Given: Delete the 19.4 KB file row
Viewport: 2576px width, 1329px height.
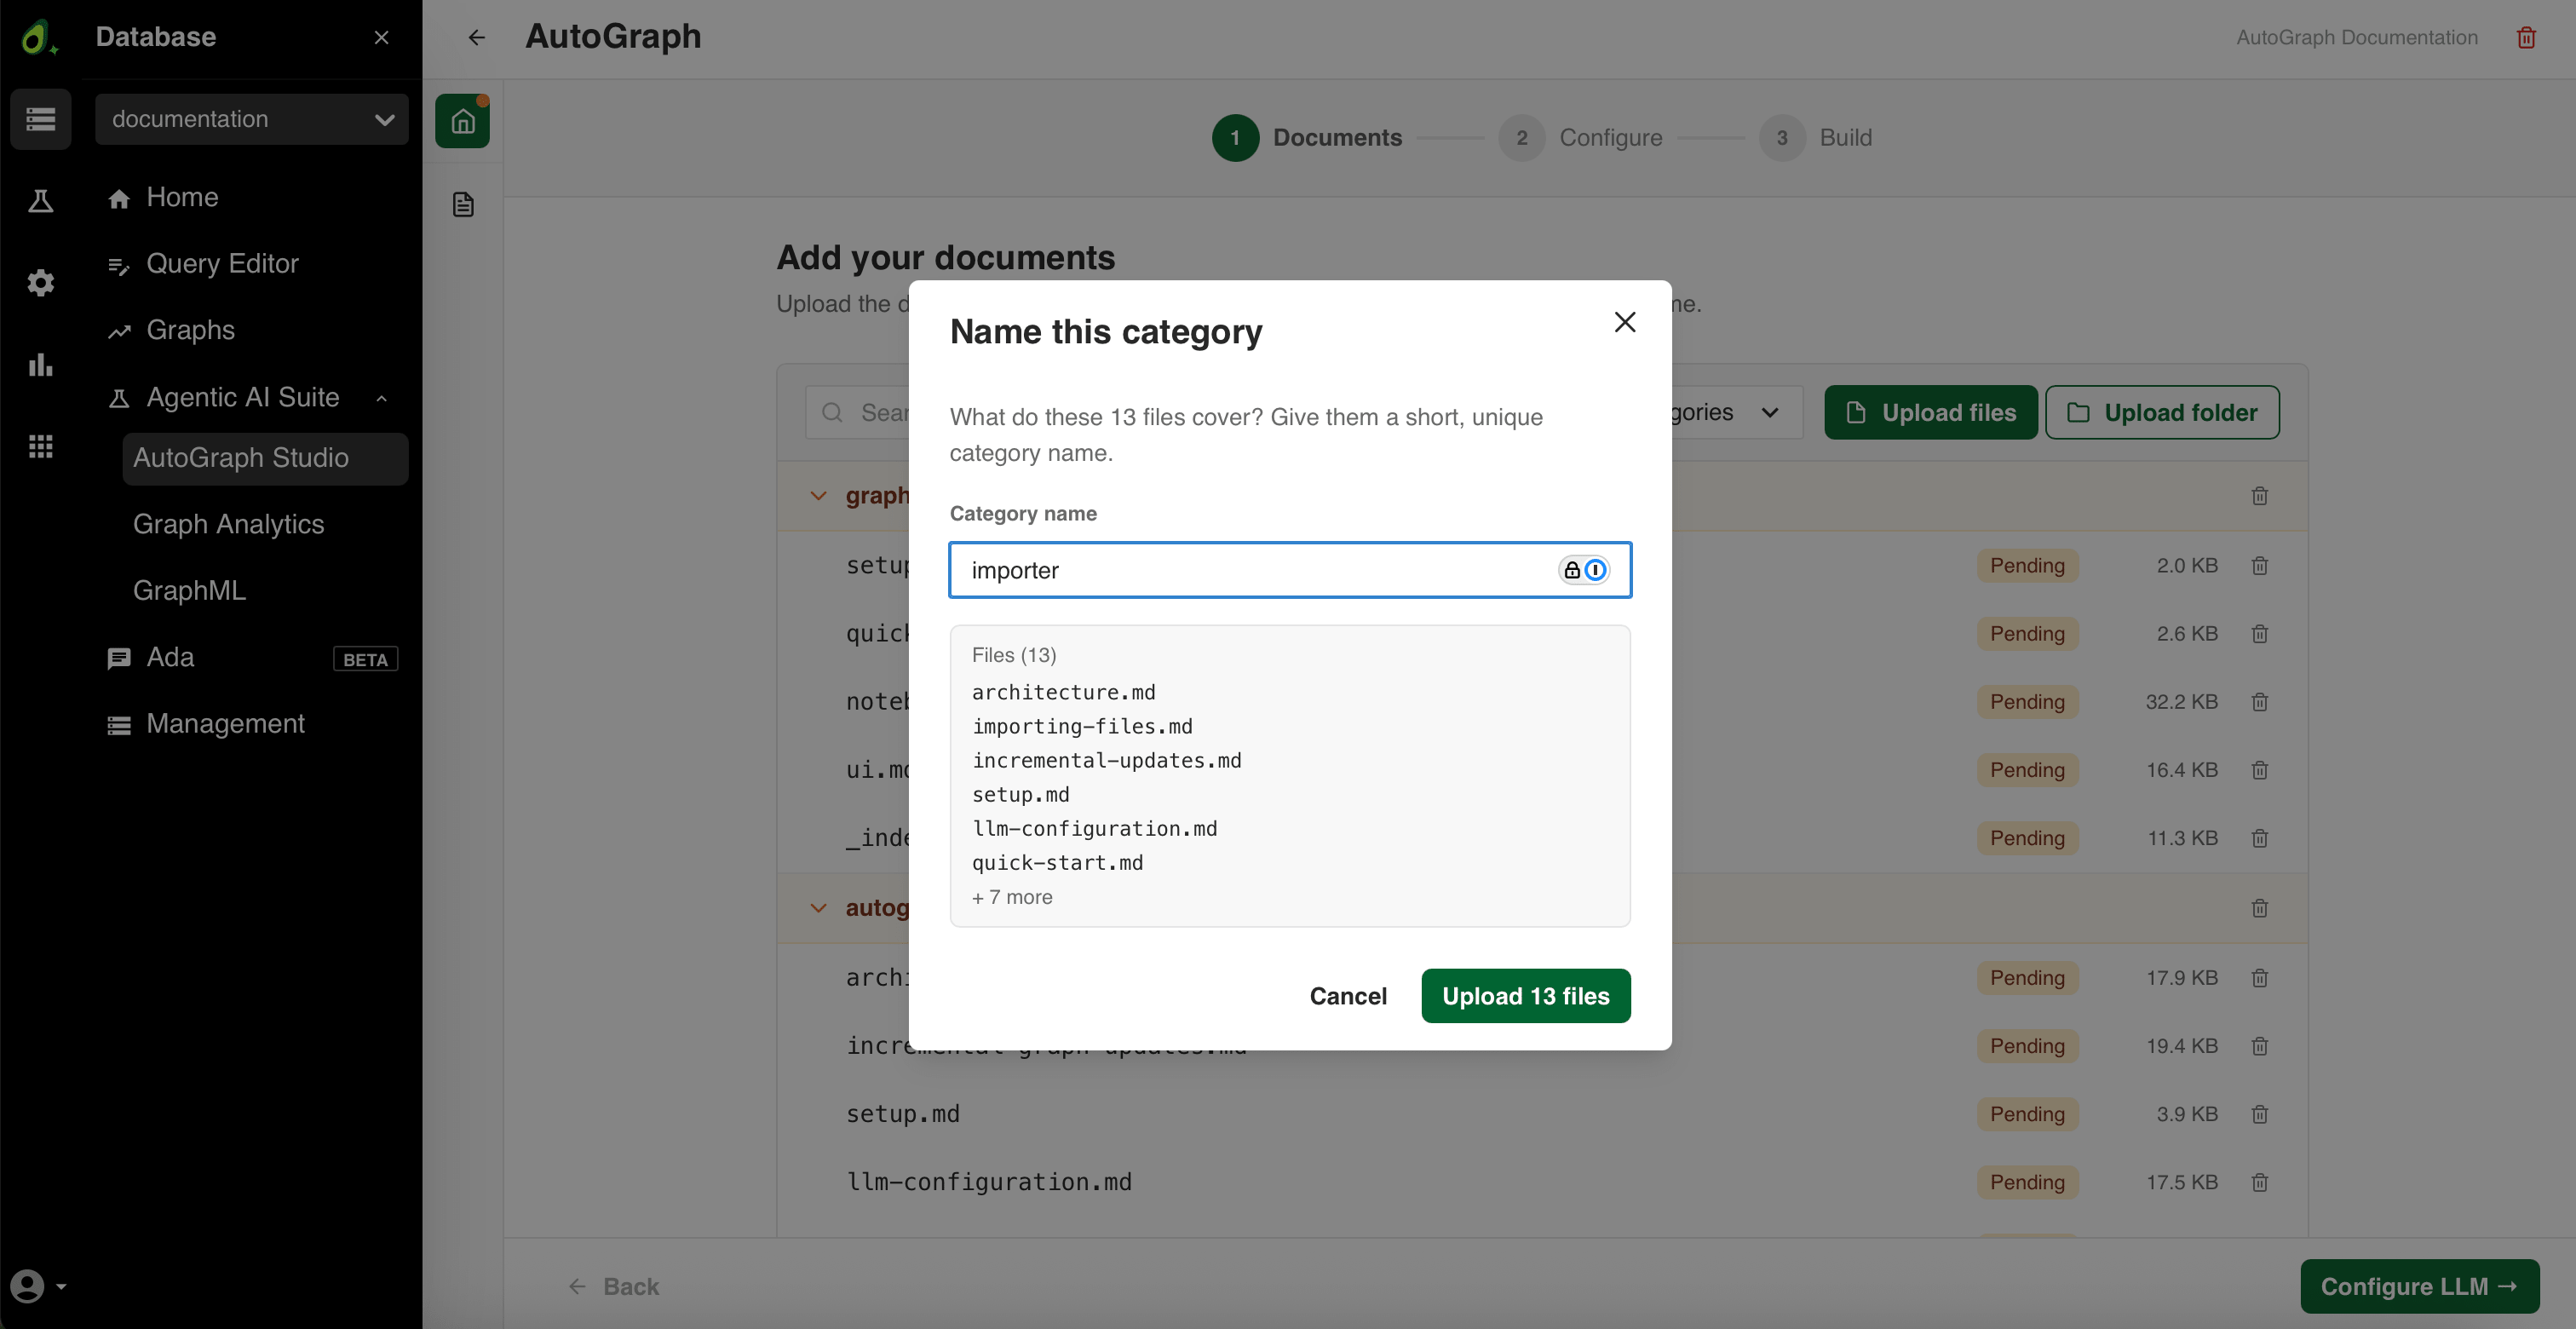Looking at the screenshot, I should (2259, 1046).
